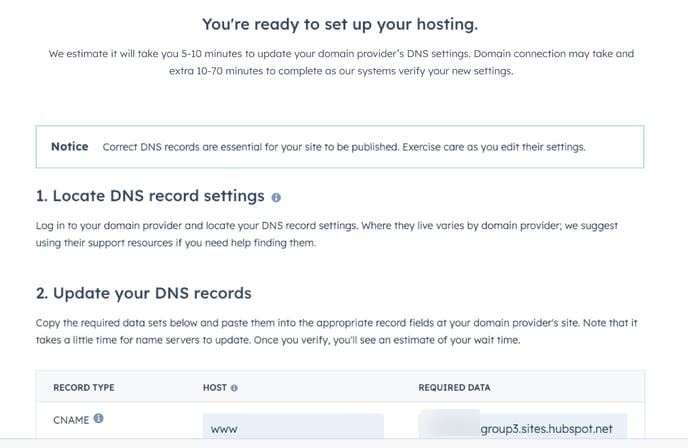Click the info icon next to HOST column header
The height and width of the screenshot is (448, 688).
(234, 388)
